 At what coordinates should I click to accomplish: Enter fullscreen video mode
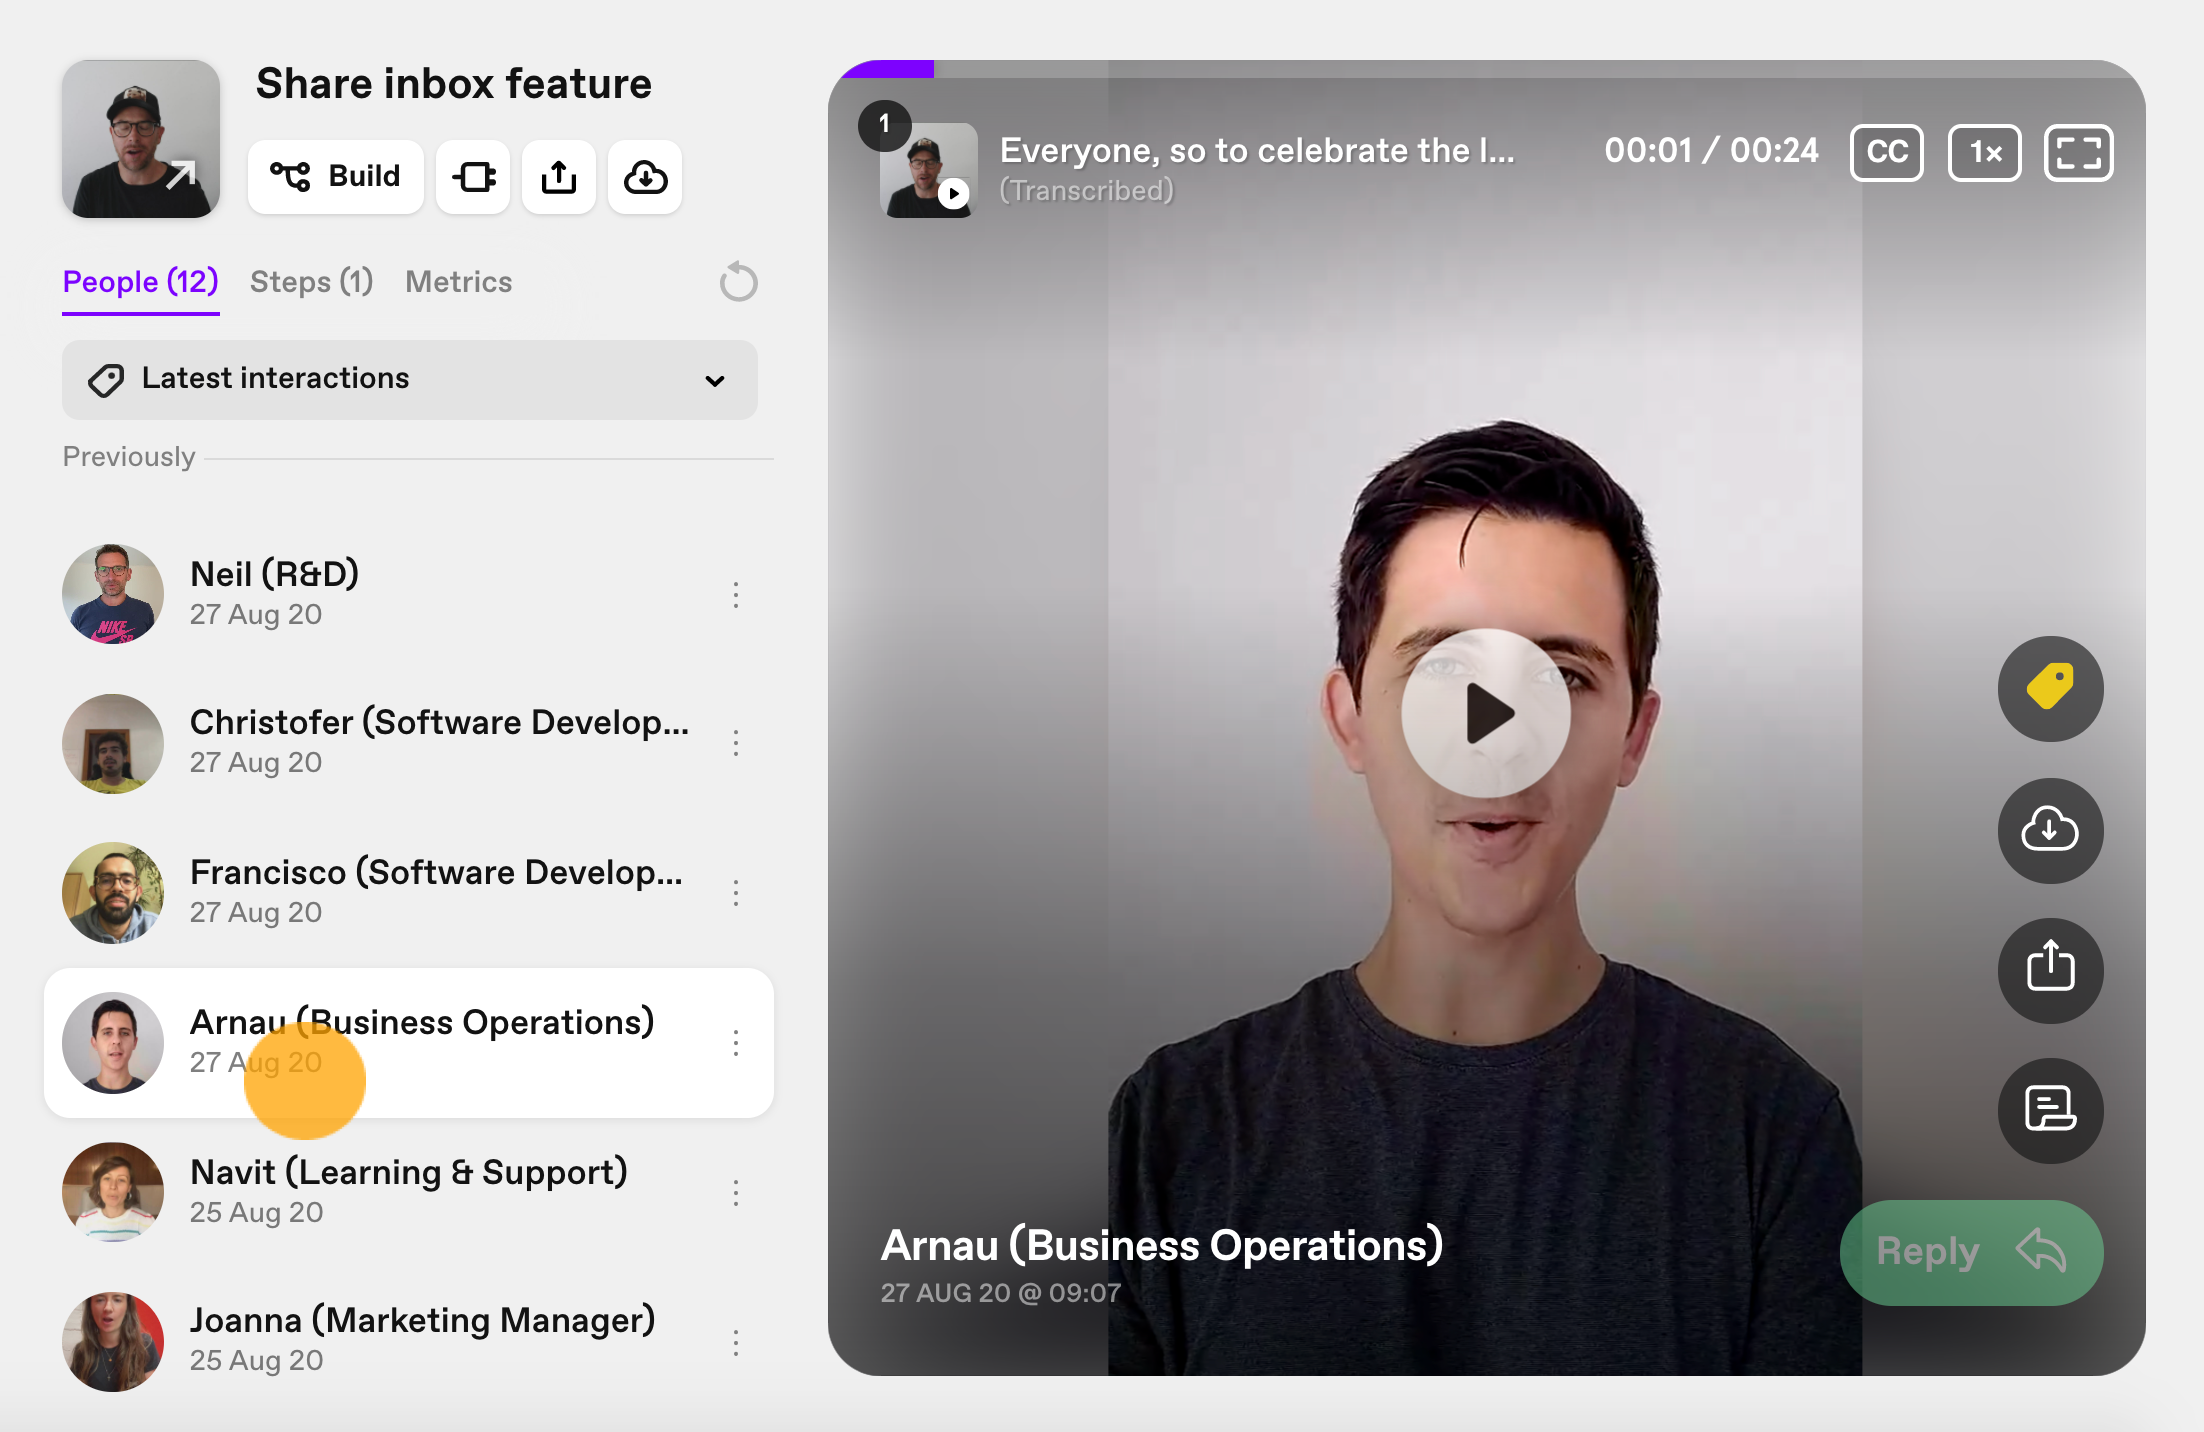2079,152
